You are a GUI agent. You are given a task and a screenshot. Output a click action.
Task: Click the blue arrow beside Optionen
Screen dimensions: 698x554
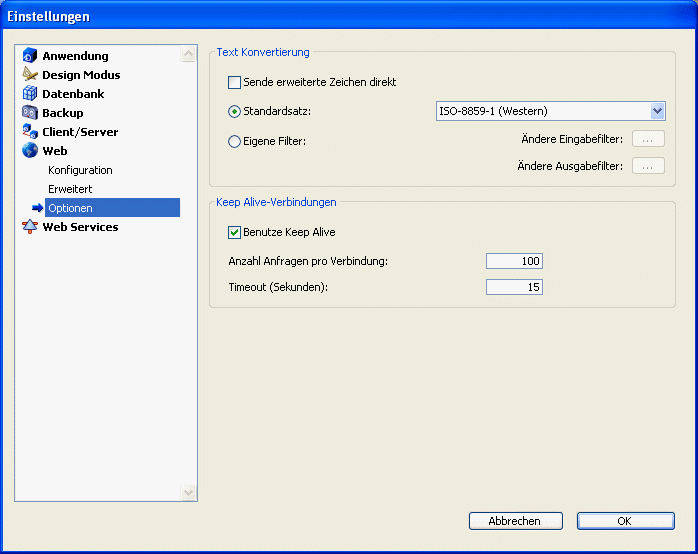(38, 208)
